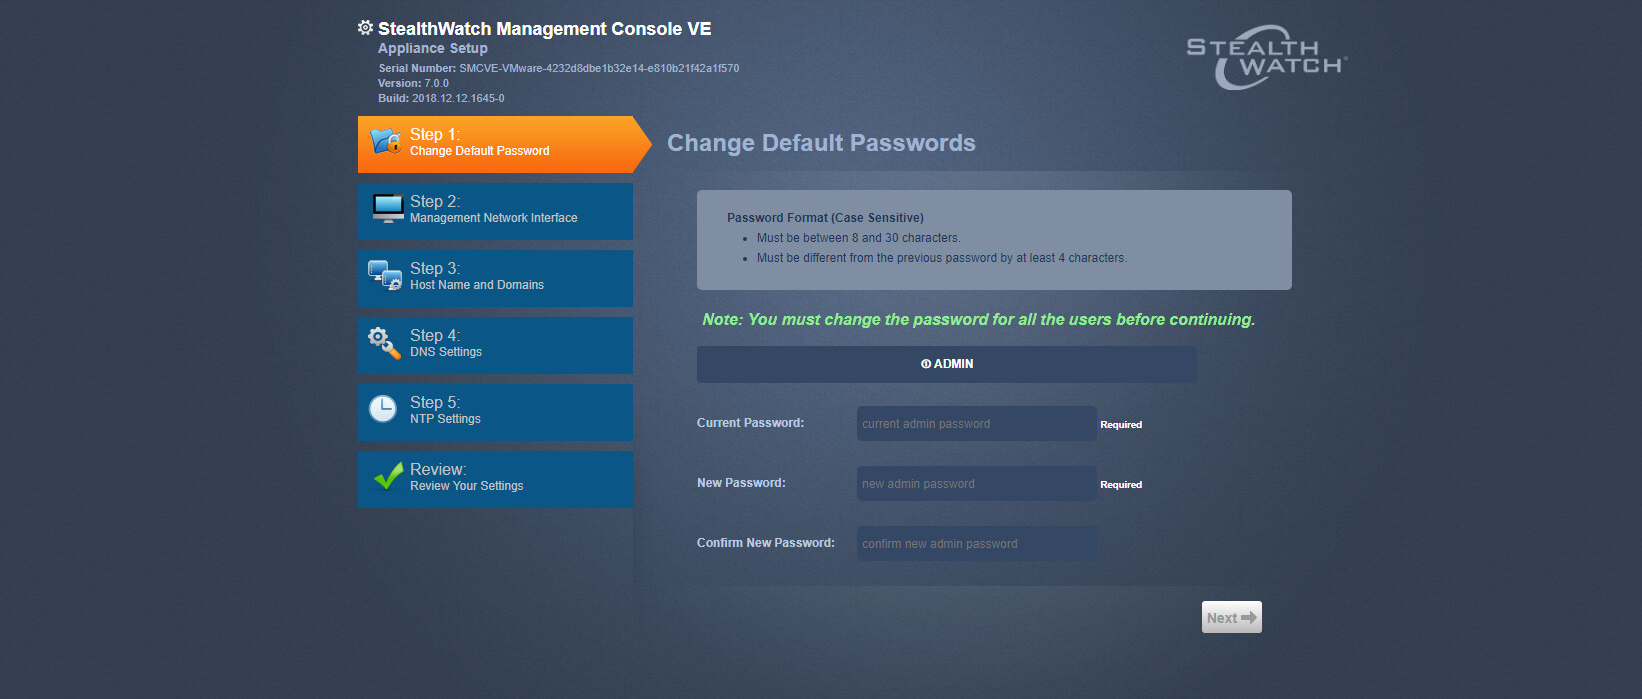Screen dimensions: 1642x699
Task: Select the Confirm New Password field
Action: point(976,544)
